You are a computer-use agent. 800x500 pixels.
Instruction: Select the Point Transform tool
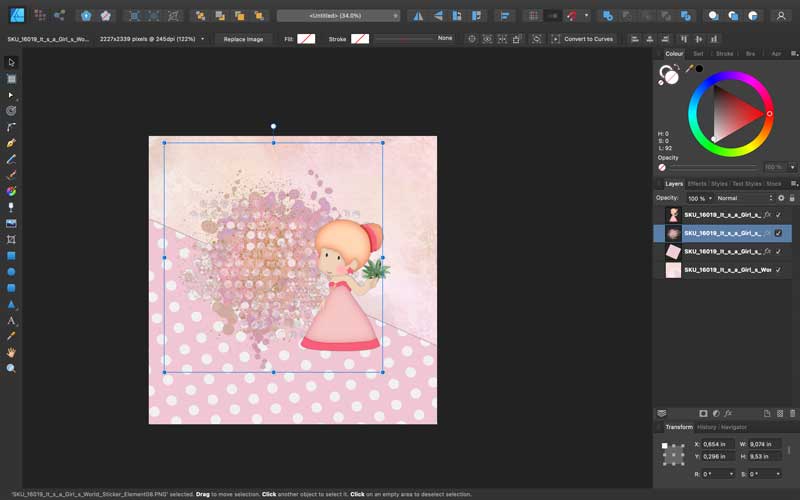[11, 111]
